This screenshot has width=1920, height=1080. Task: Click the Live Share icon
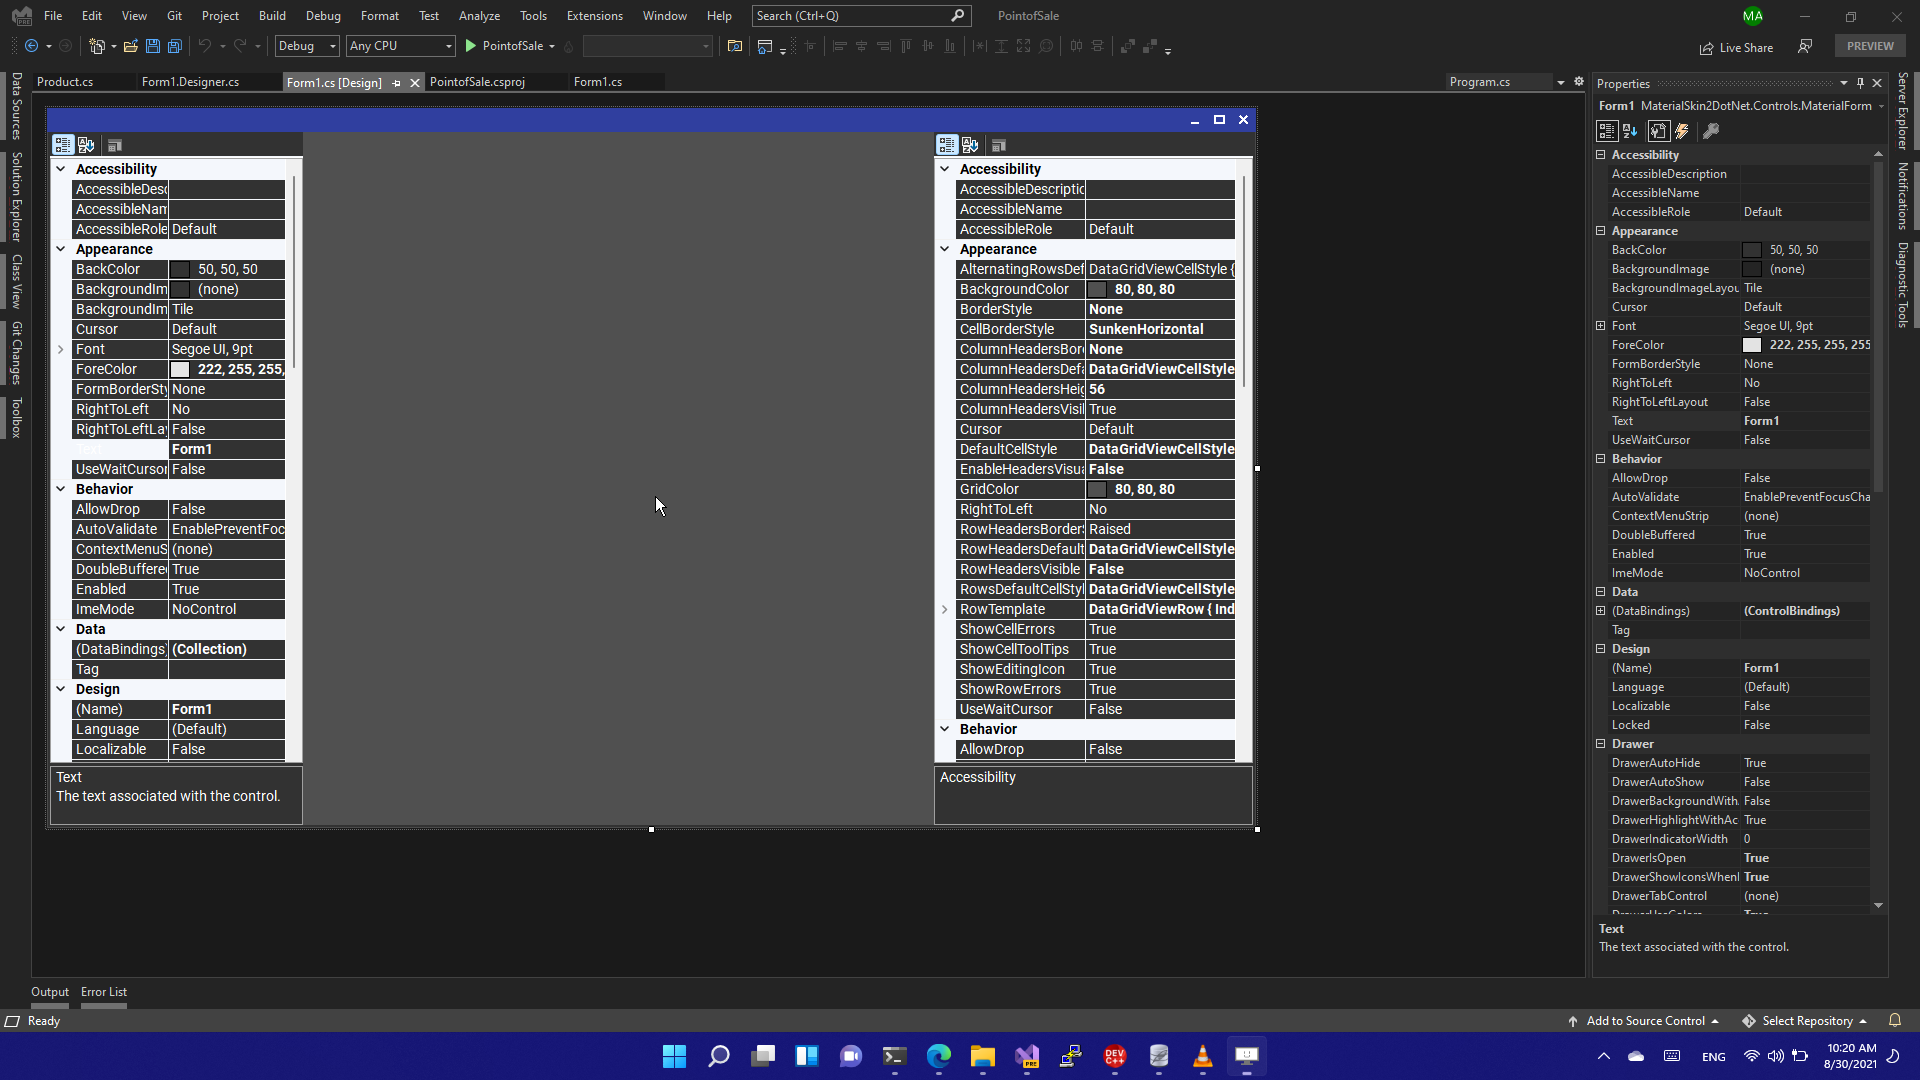click(x=1706, y=48)
